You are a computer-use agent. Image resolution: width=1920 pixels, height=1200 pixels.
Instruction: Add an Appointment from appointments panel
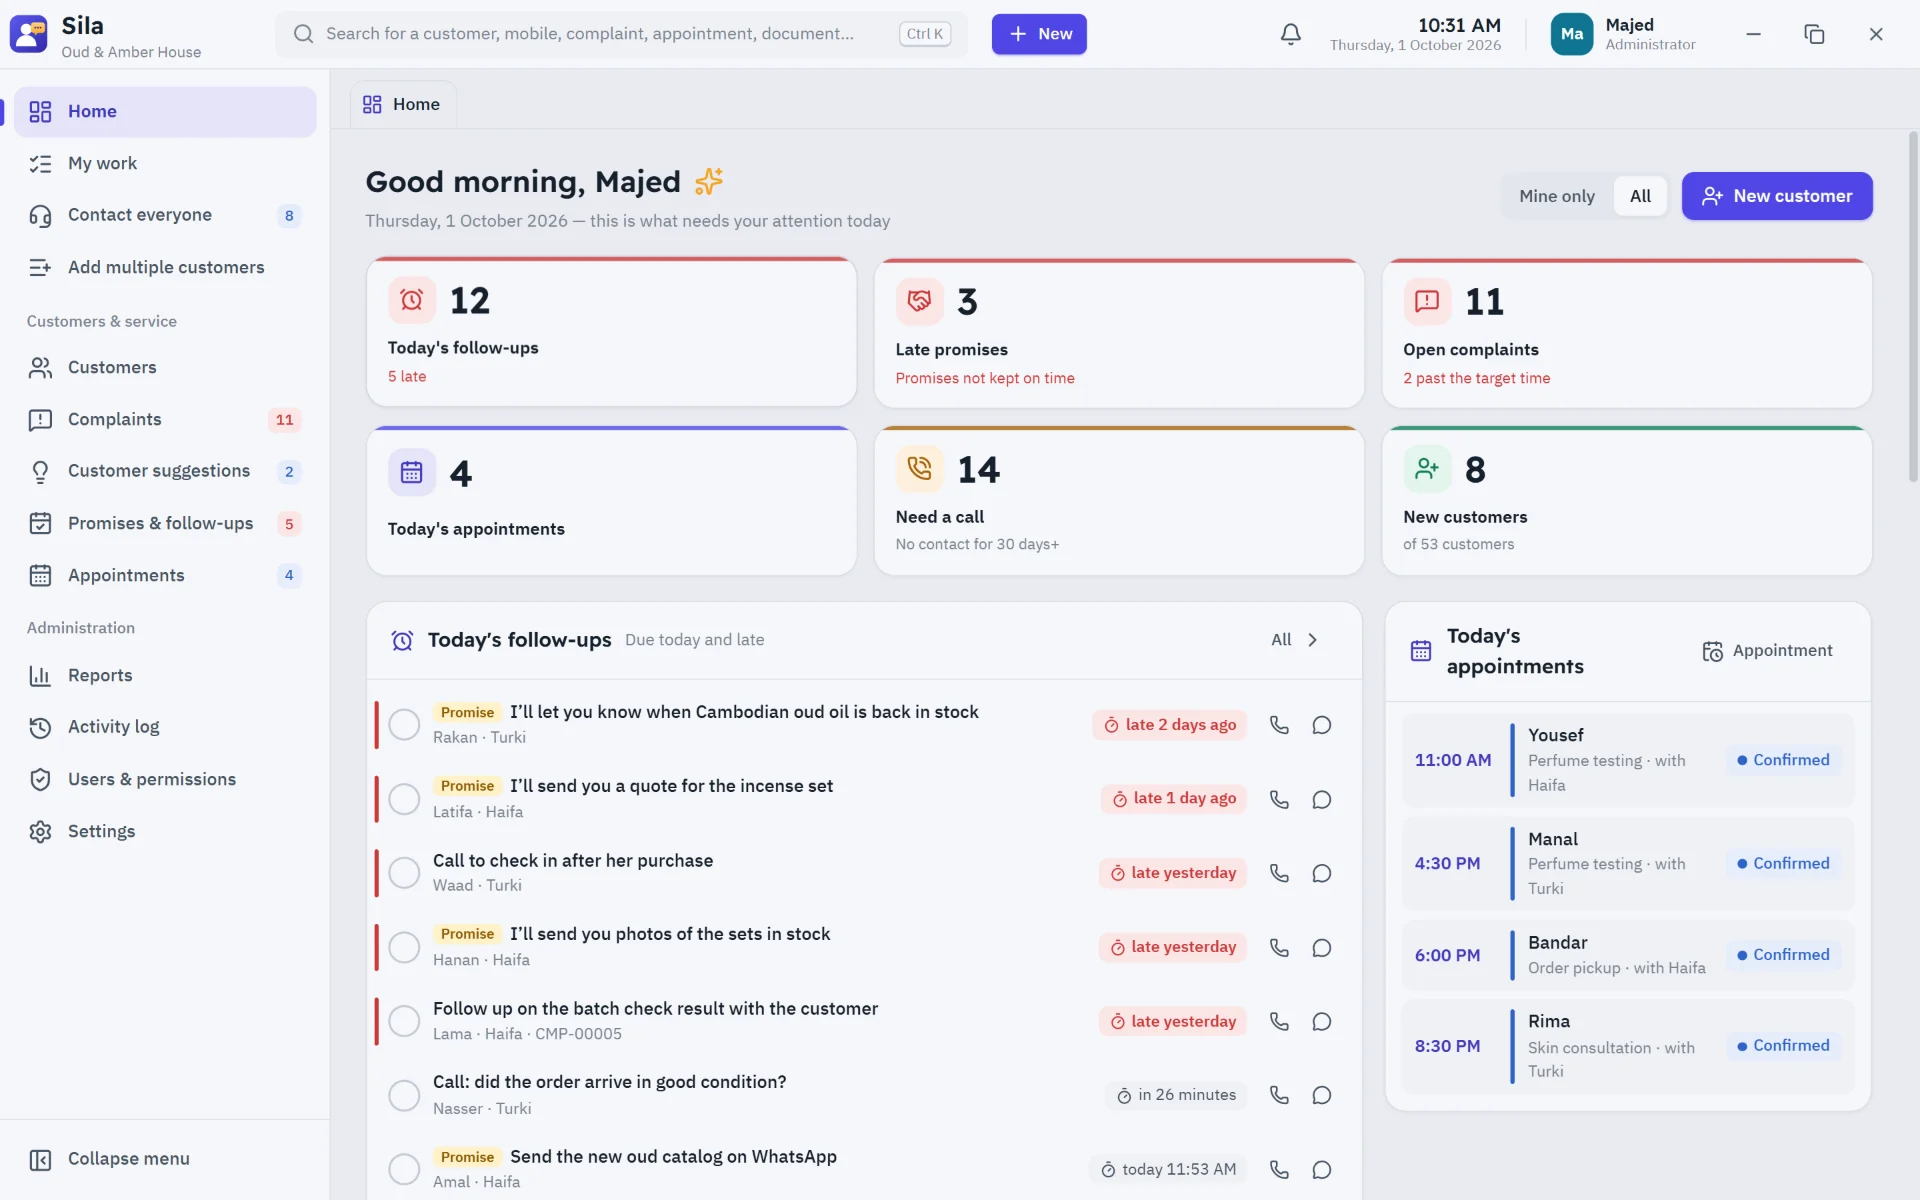(x=1767, y=651)
